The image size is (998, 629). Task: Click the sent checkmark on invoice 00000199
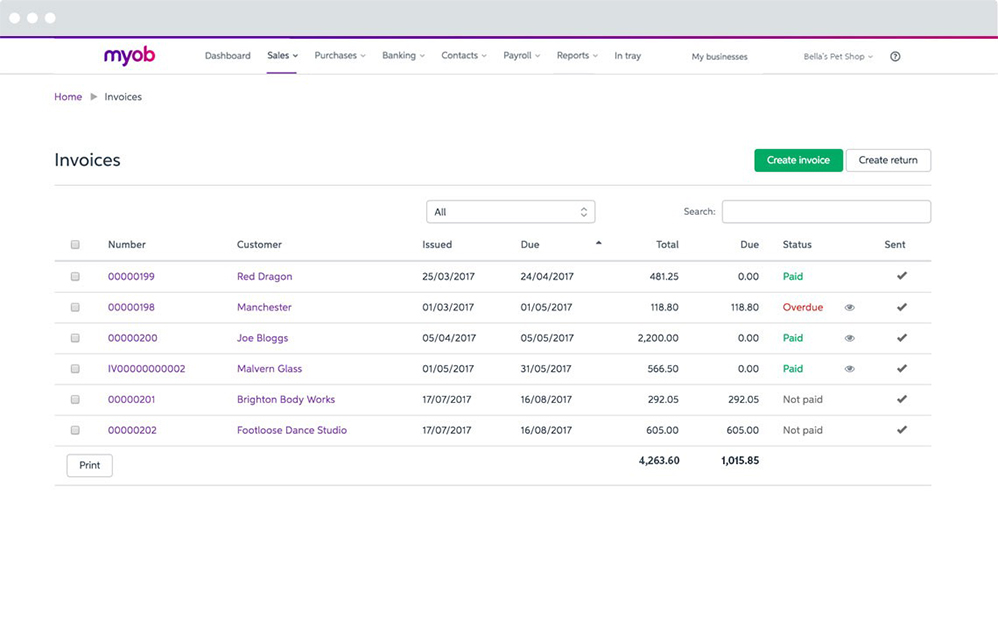pos(902,276)
